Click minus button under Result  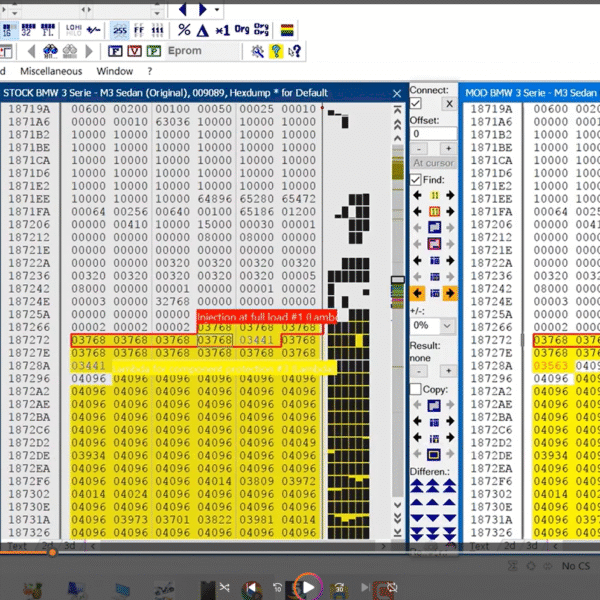(419, 371)
